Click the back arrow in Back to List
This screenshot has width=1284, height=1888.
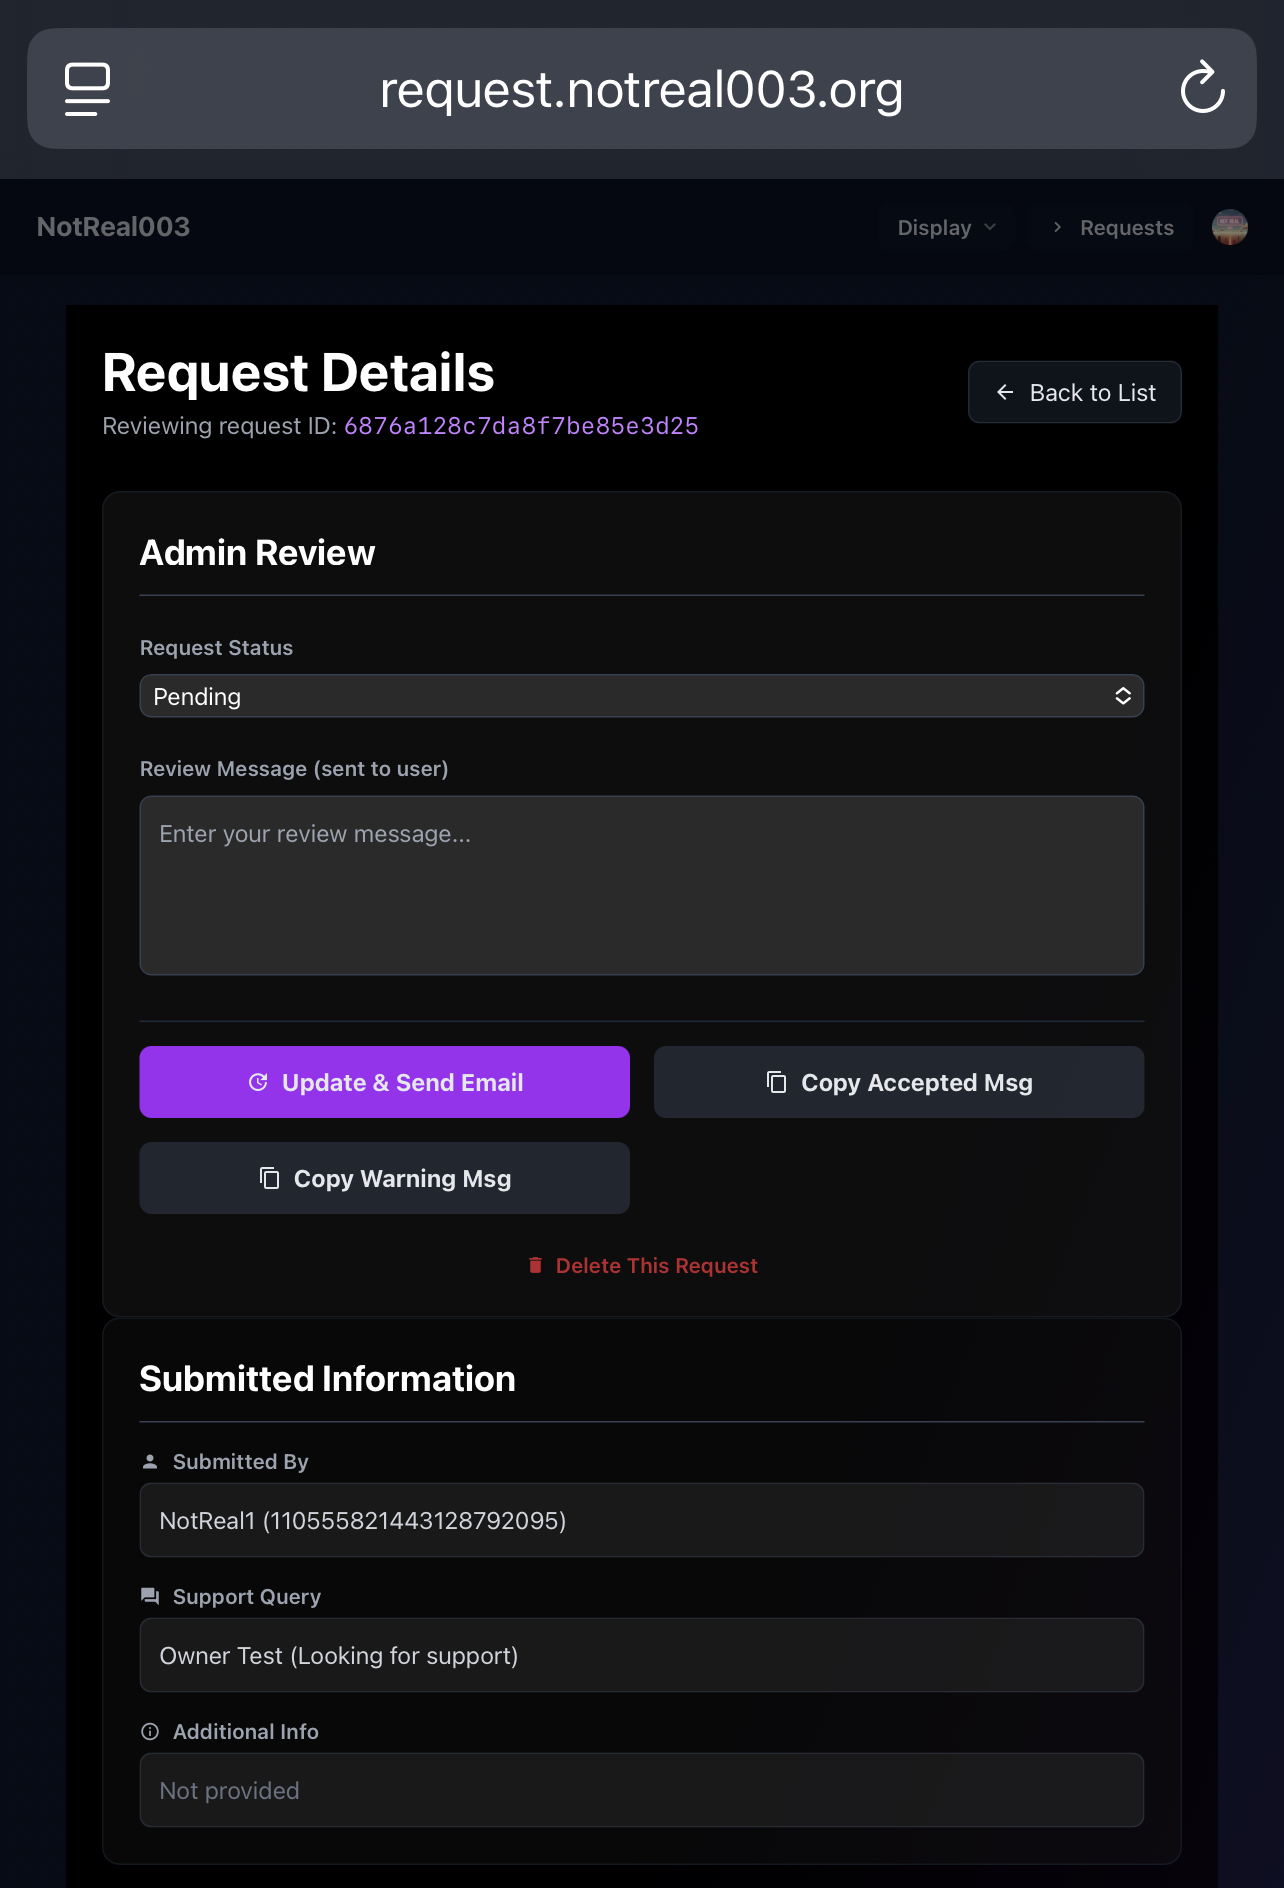coord(1005,392)
